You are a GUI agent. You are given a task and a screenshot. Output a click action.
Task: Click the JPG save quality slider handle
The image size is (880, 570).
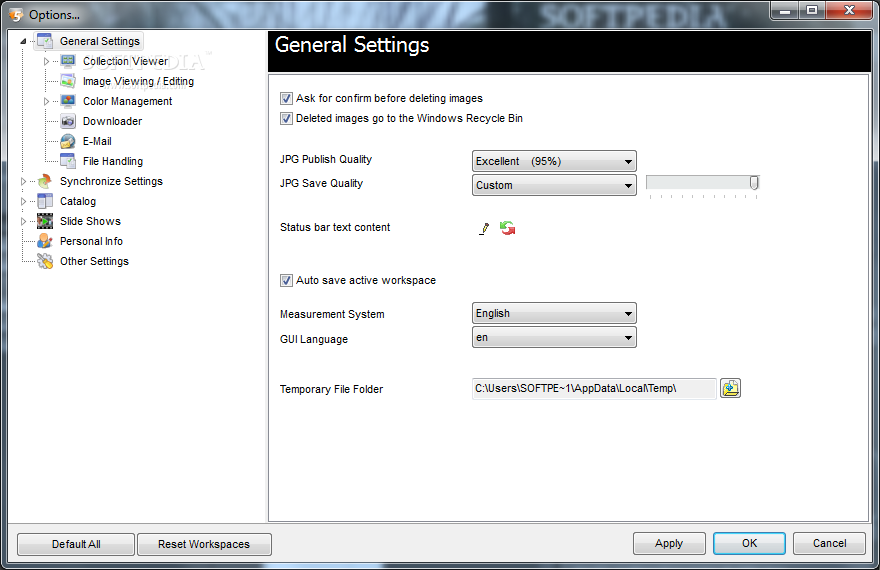coord(754,183)
